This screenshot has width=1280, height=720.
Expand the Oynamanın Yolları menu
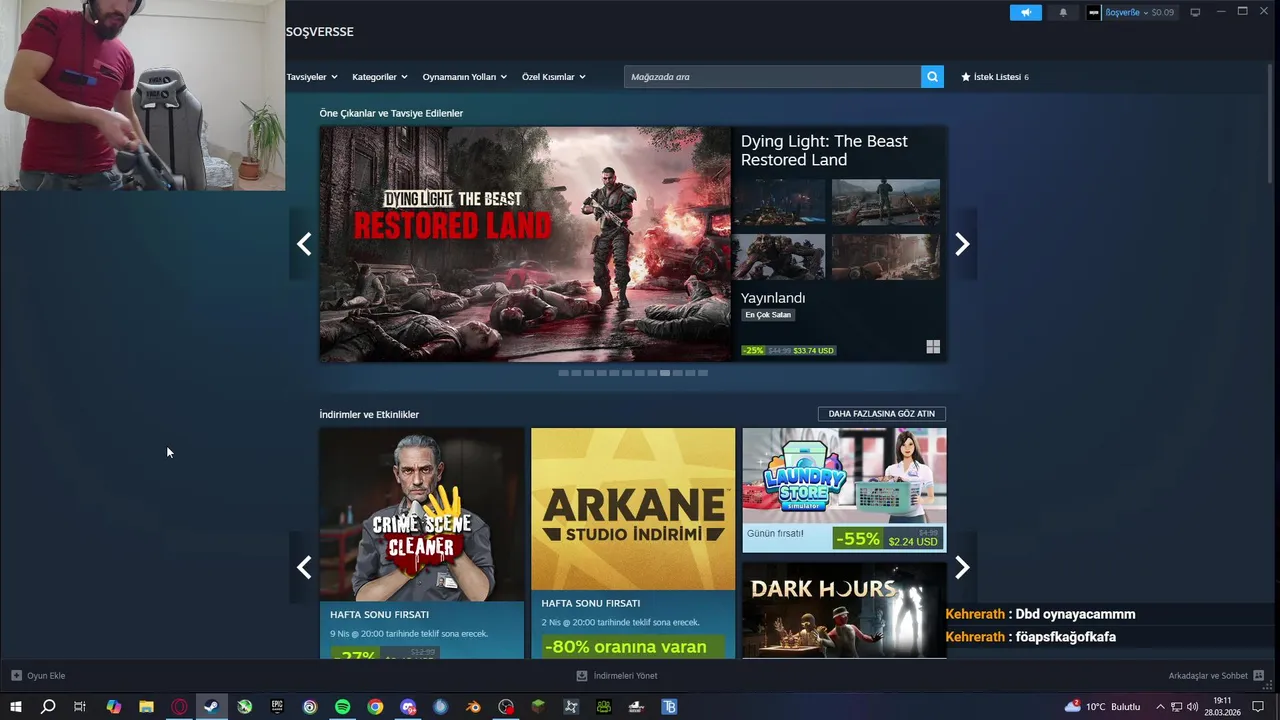pos(464,77)
